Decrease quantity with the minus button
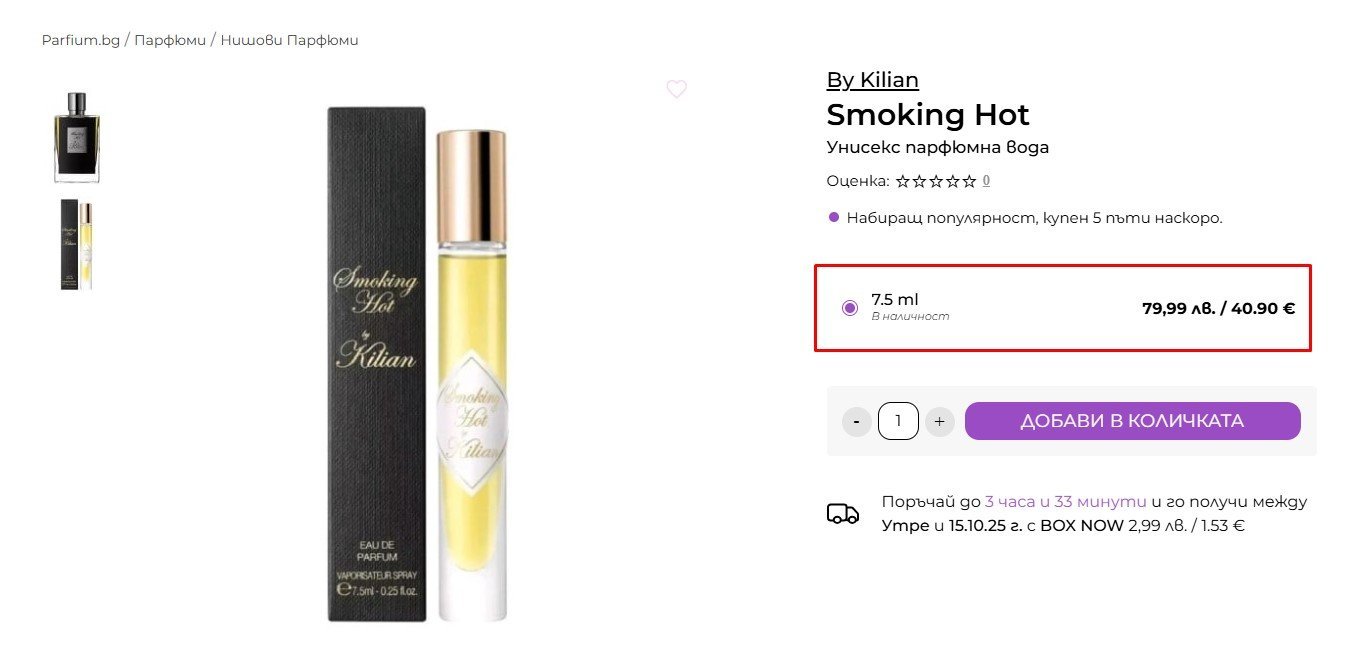1362x655 pixels. point(857,422)
